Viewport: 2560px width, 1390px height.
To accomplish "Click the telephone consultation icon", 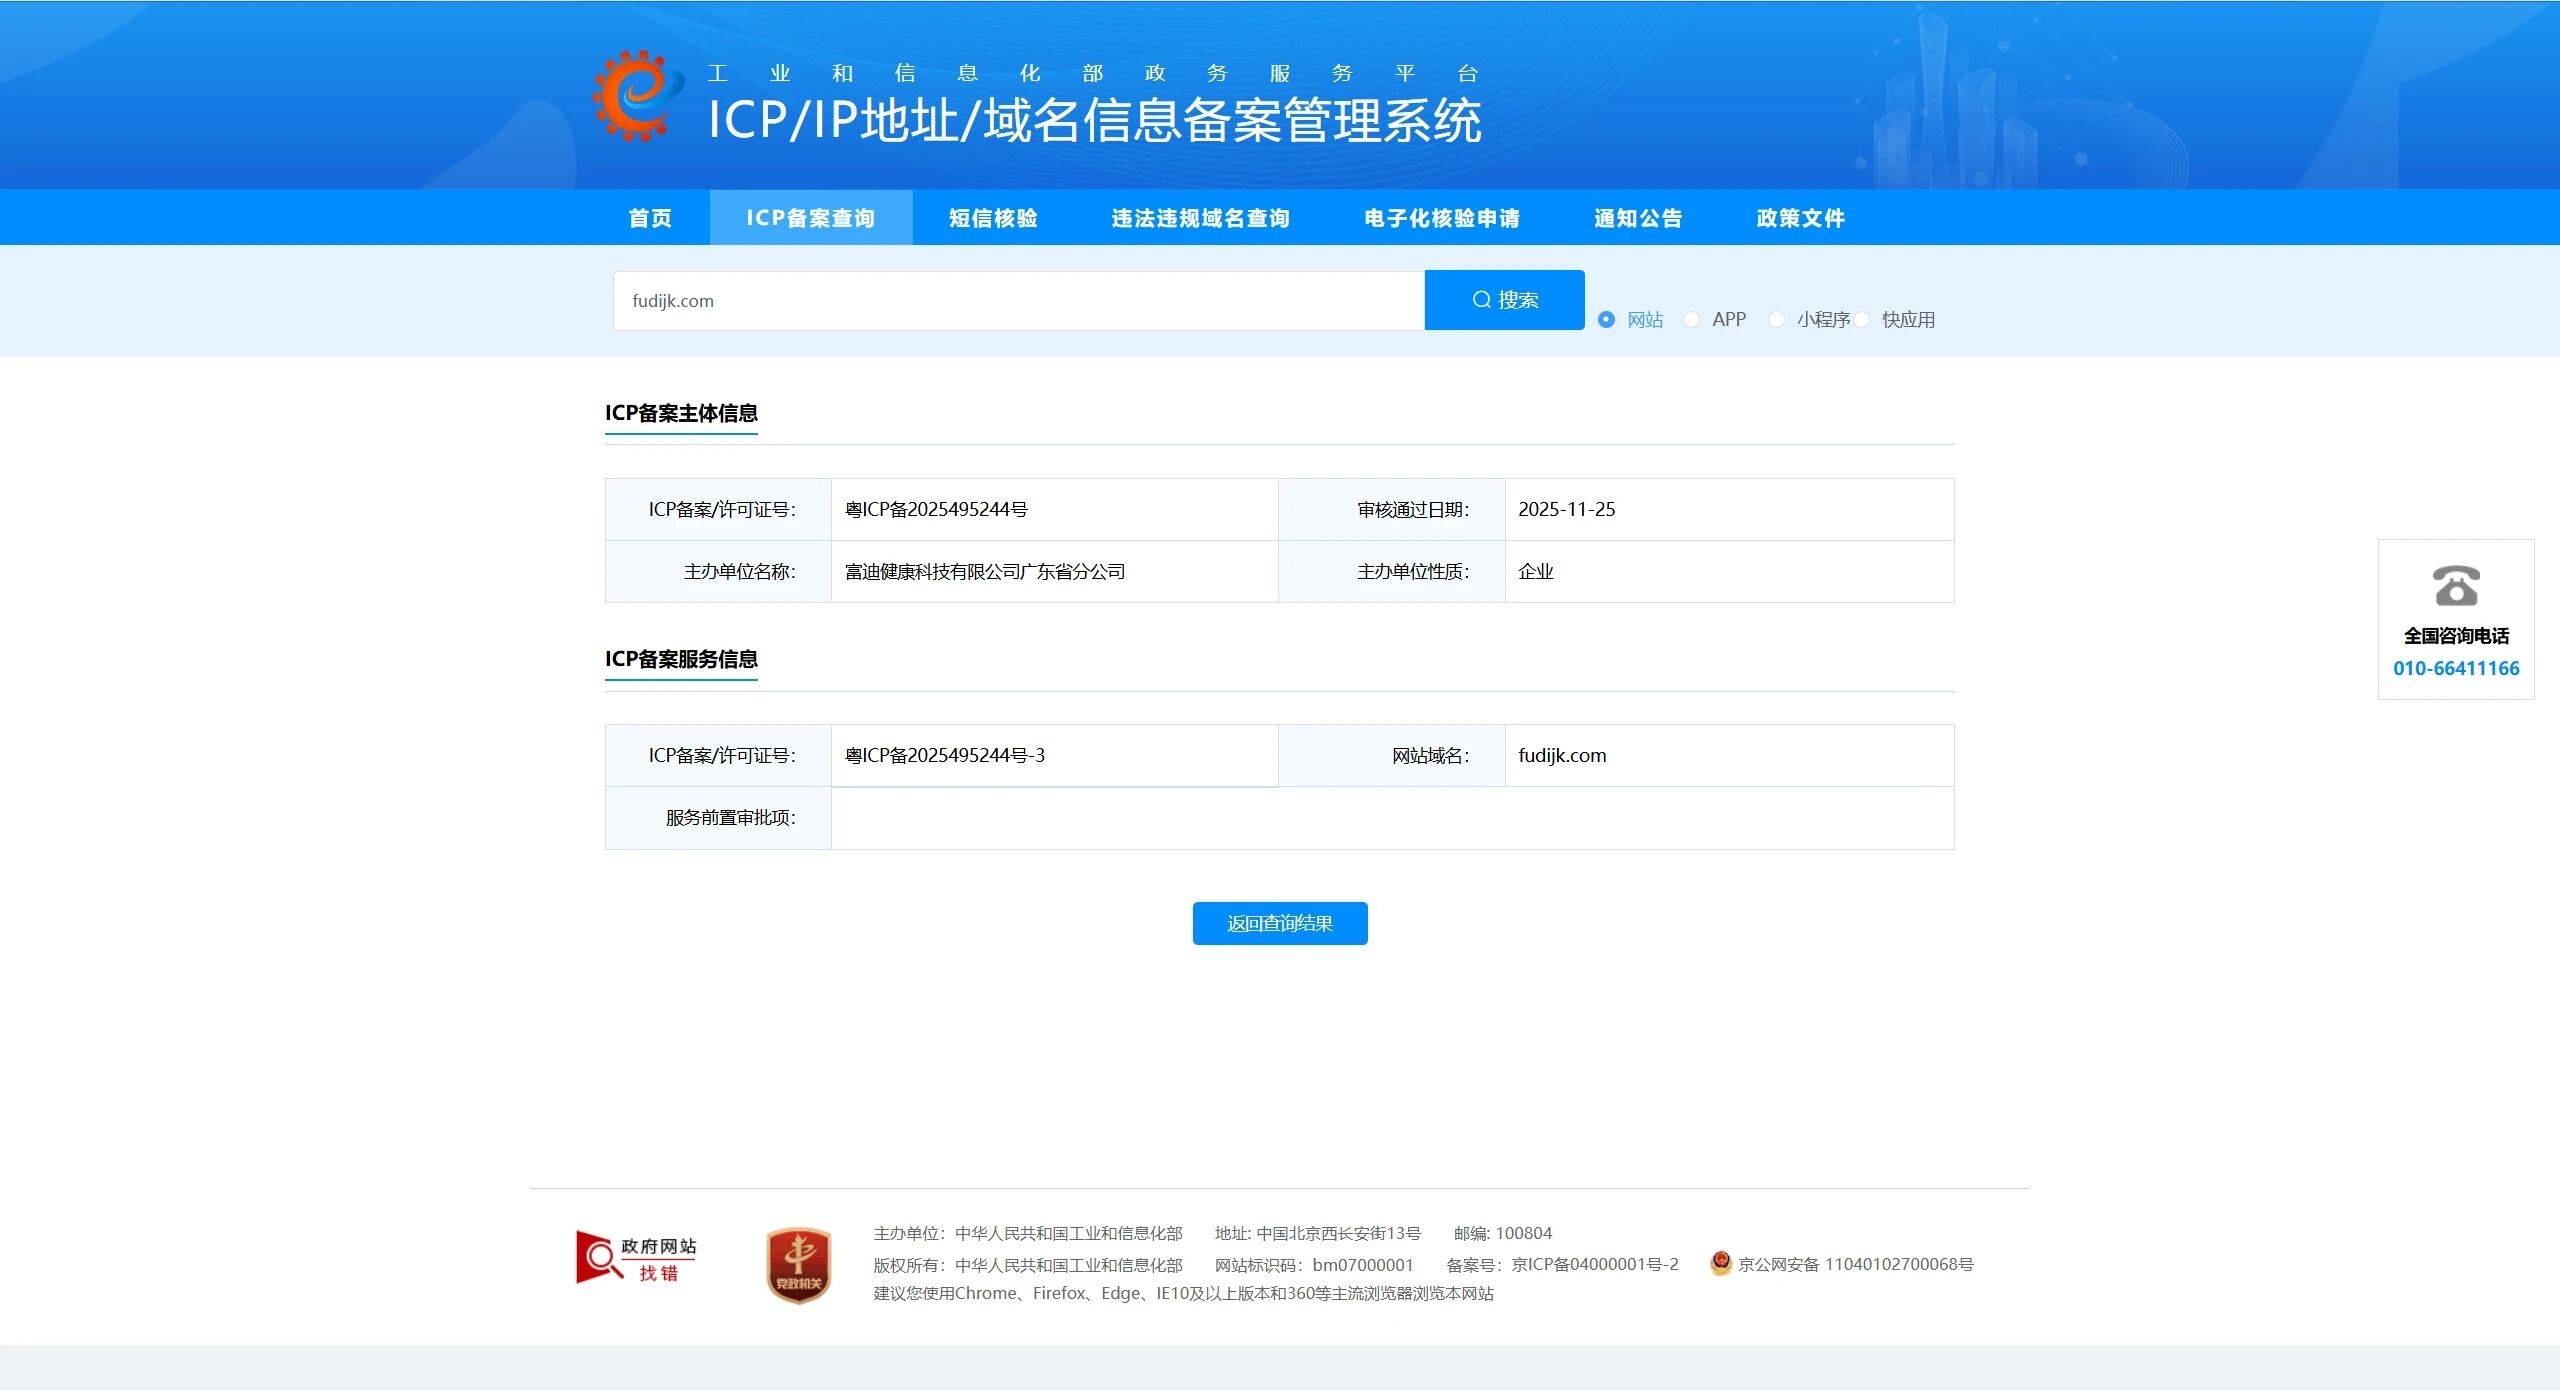I will pos(2456,586).
